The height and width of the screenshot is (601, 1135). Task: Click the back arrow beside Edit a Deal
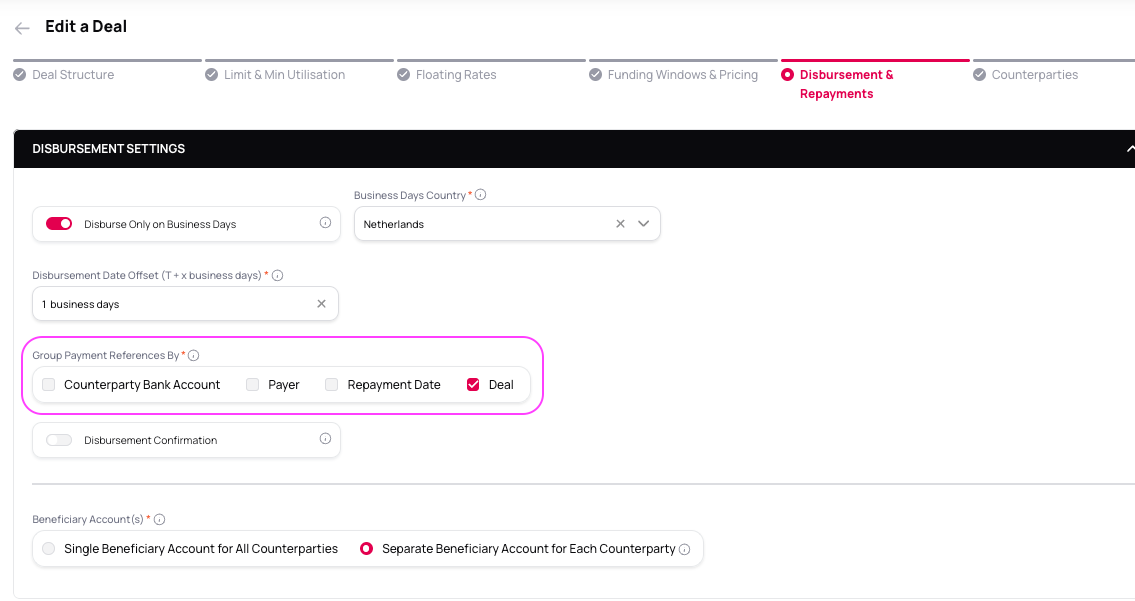coord(22,28)
